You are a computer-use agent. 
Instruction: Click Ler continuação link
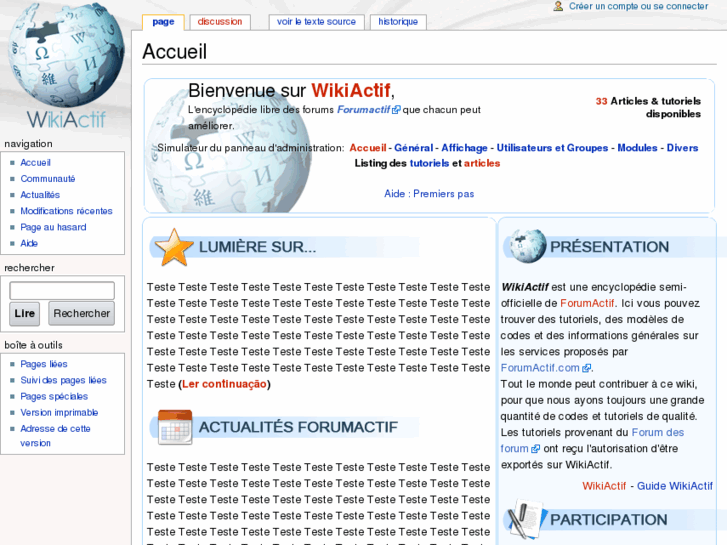(224, 384)
